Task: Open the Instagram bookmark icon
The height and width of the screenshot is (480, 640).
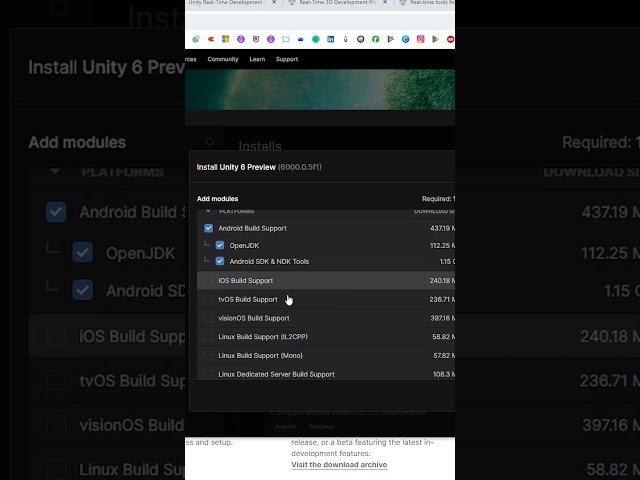Action: pyautogui.click(x=420, y=39)
